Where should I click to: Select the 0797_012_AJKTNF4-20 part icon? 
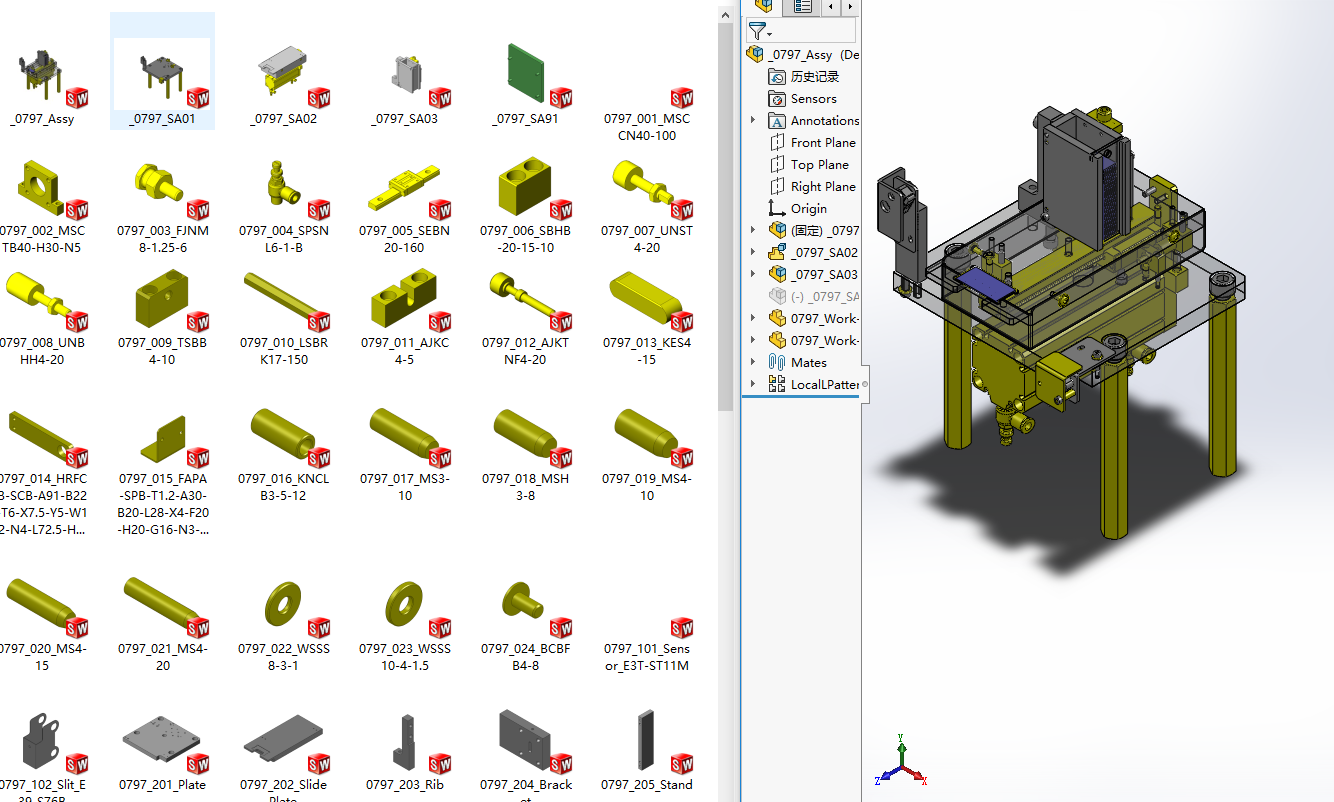[x=526, y=300]
